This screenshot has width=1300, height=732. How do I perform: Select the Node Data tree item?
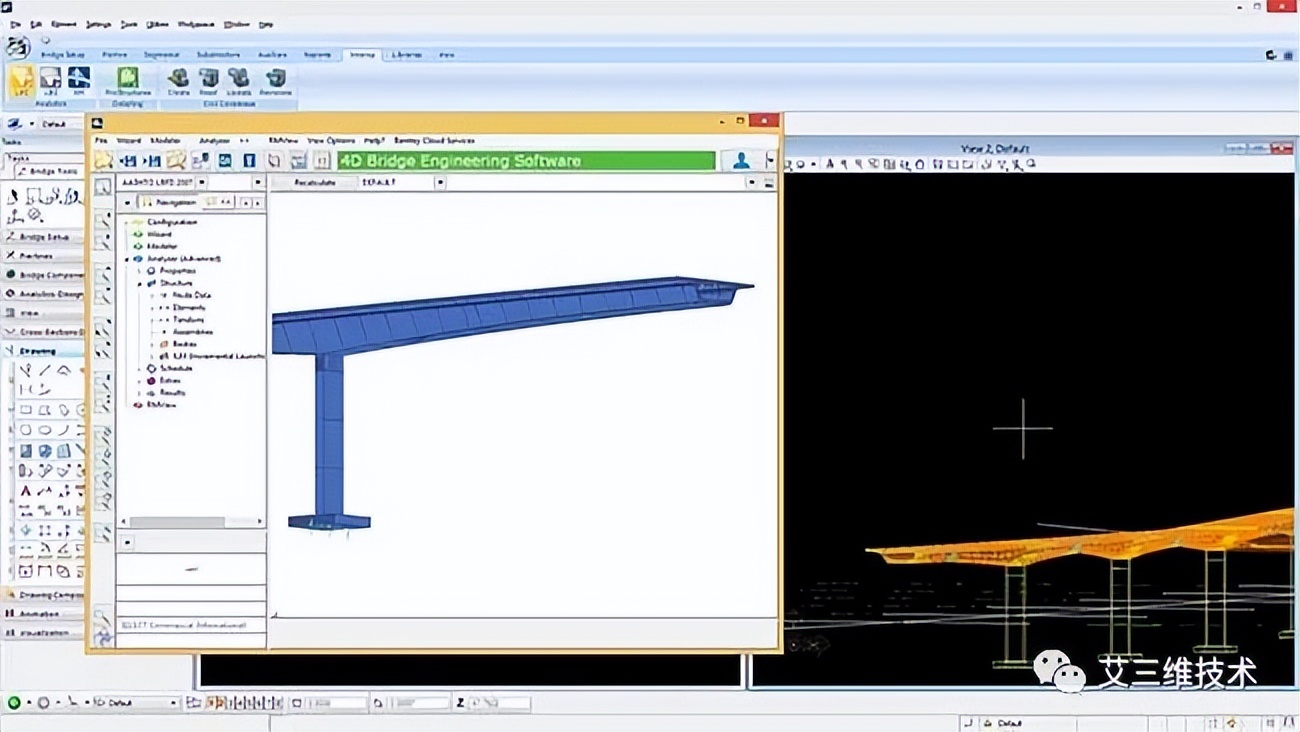coord(190,295)
